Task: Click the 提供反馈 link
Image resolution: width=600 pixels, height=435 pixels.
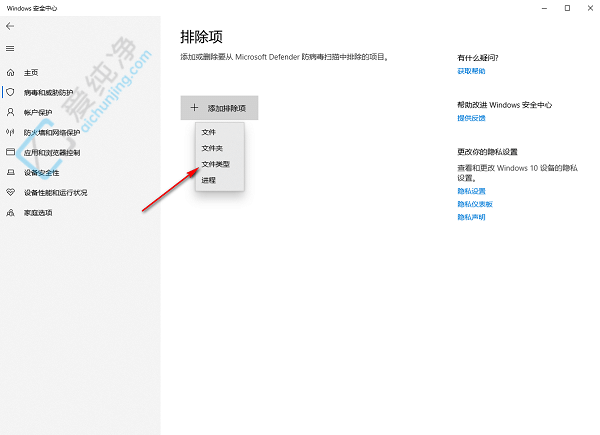Action: (471, 118)
